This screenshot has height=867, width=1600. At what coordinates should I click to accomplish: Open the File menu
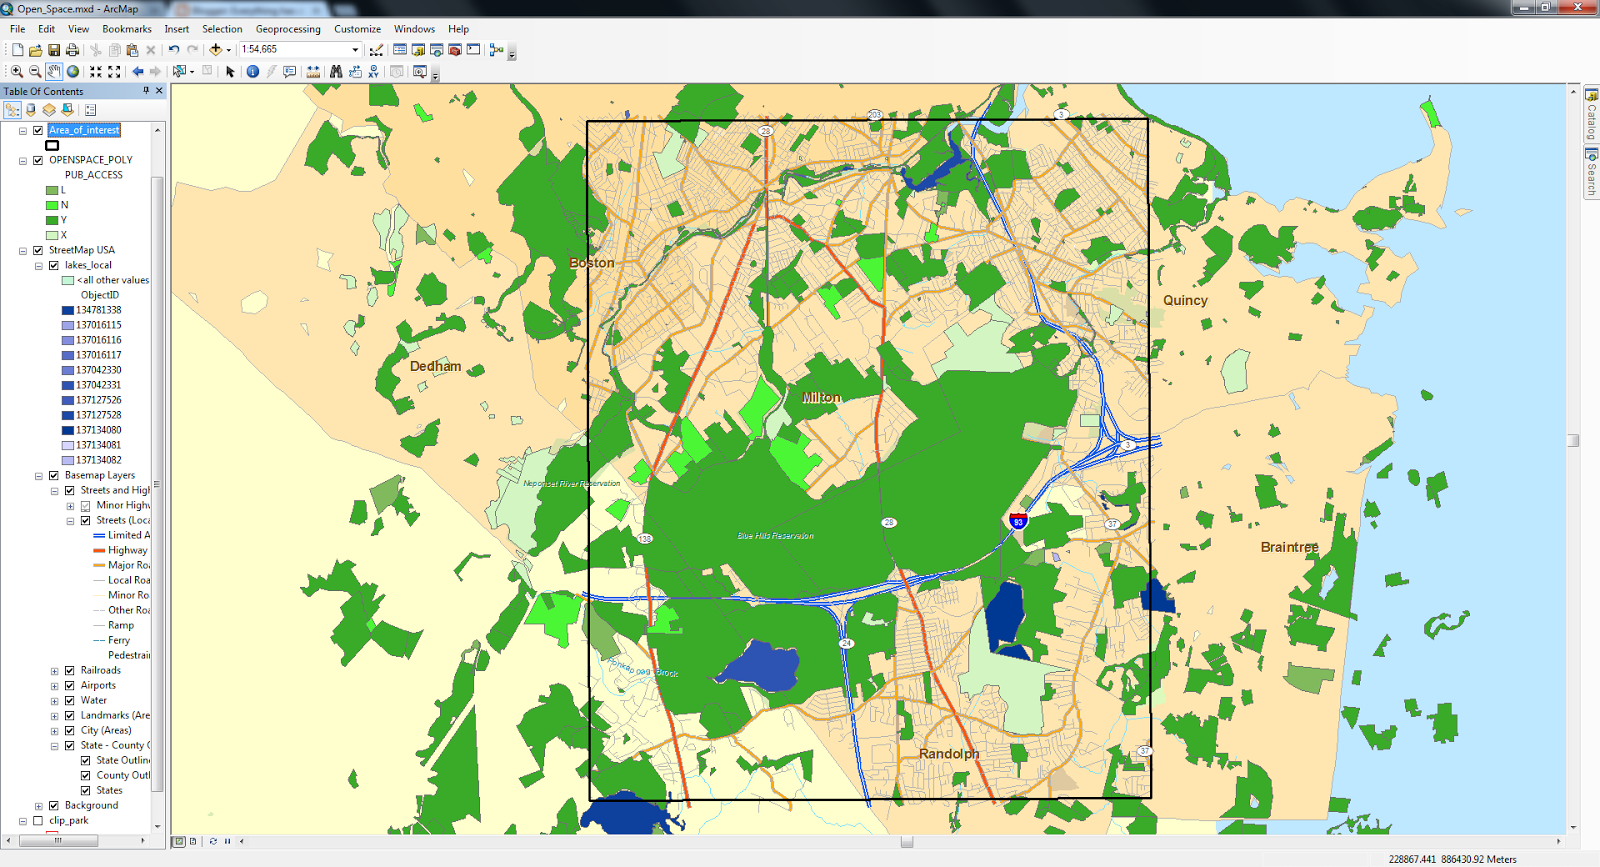tap(17, 29)
